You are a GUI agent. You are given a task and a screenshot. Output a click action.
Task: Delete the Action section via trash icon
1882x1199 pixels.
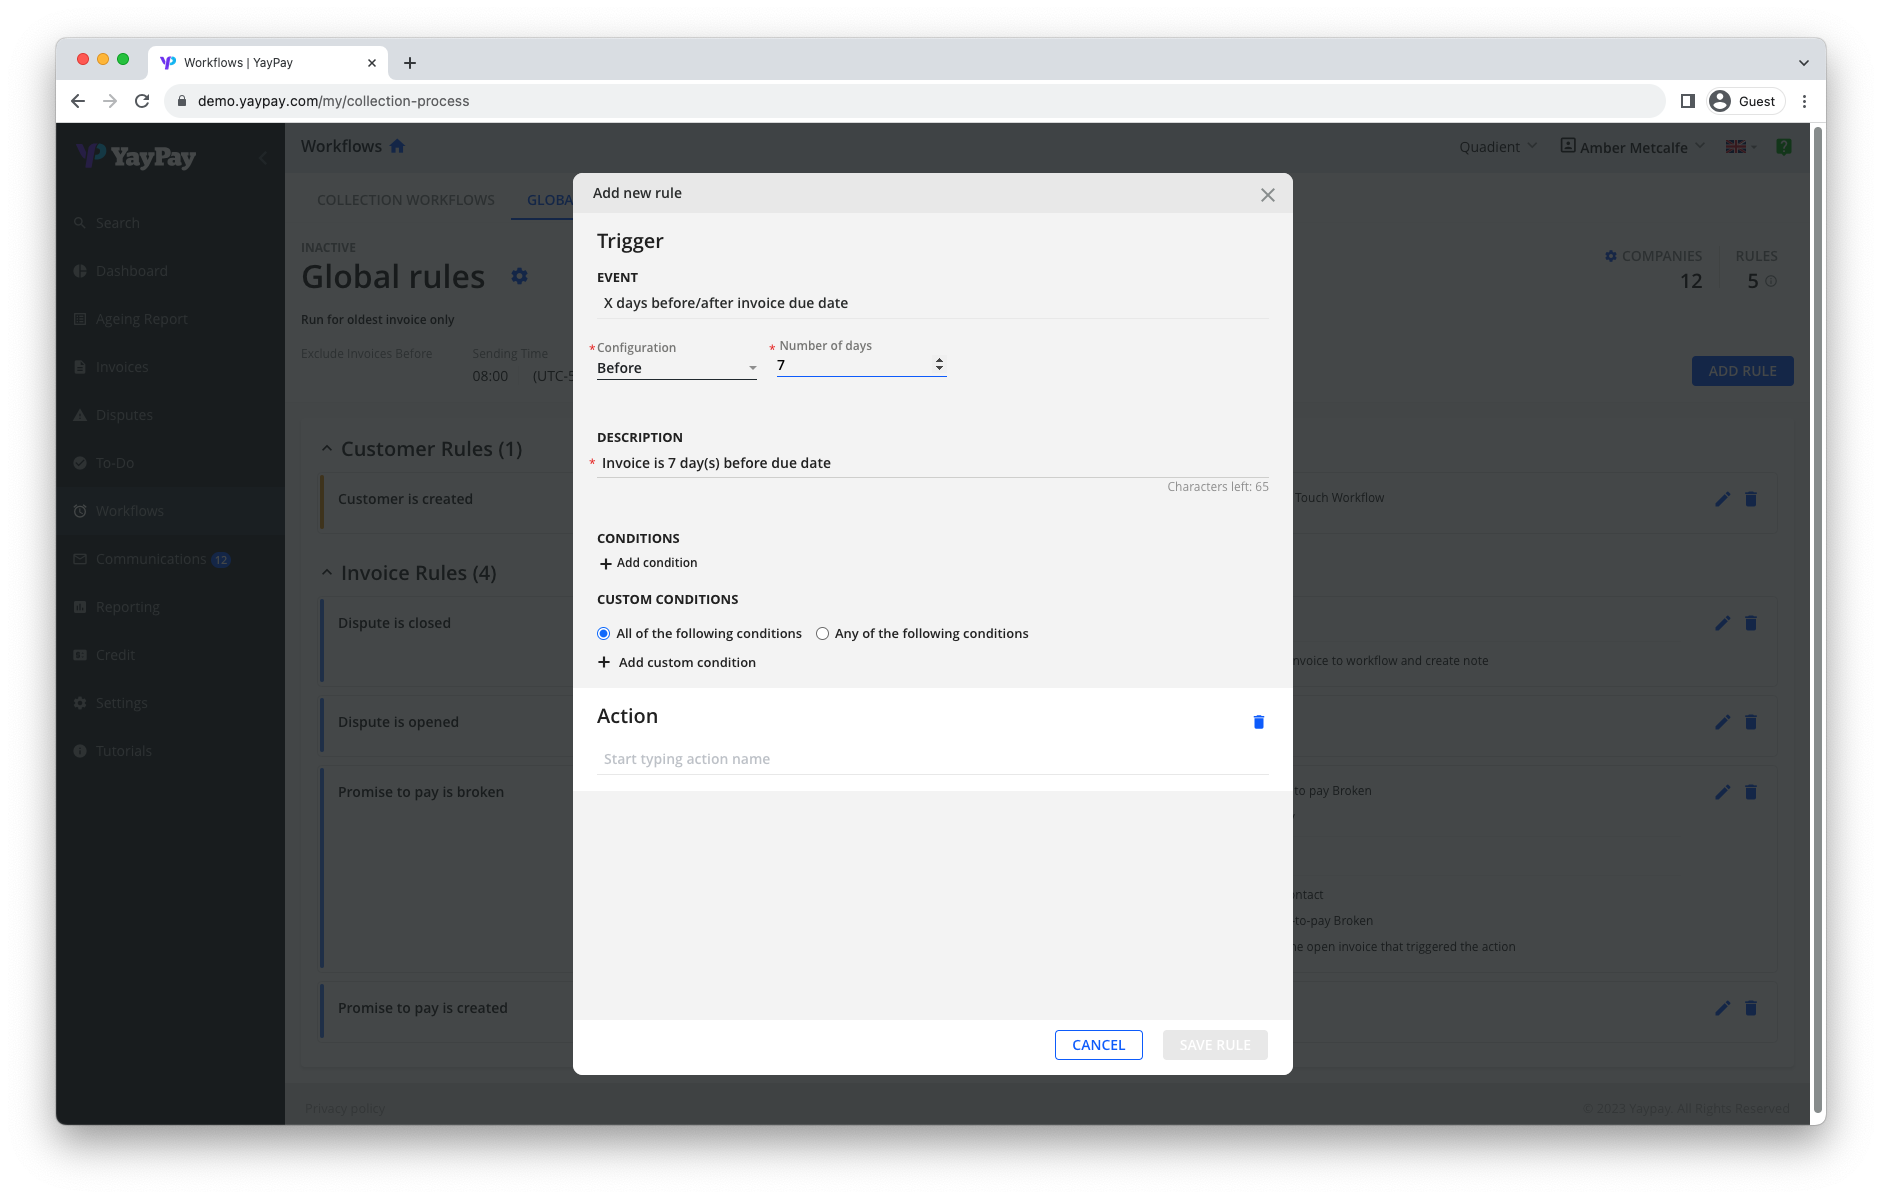click(1257, 721)
